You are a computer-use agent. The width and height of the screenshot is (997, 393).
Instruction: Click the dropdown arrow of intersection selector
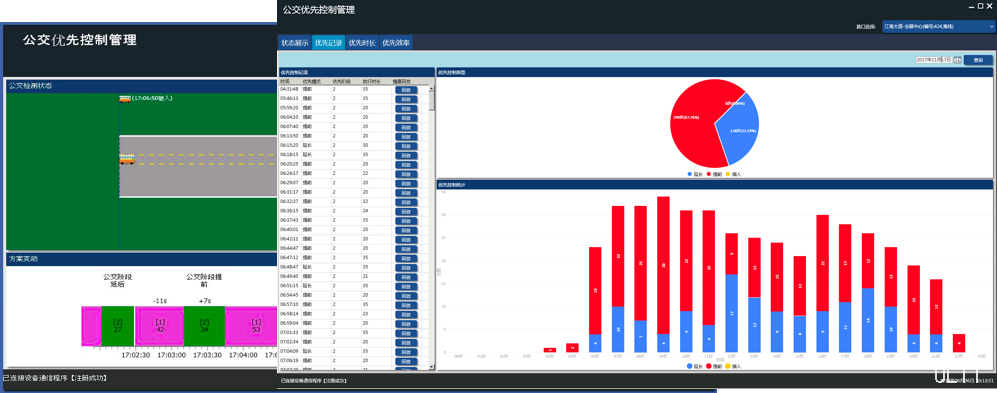[x=991, y=27]
